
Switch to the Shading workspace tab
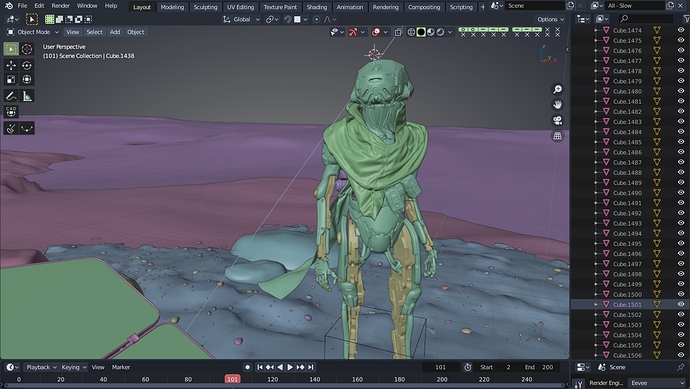tap(317, 7)
